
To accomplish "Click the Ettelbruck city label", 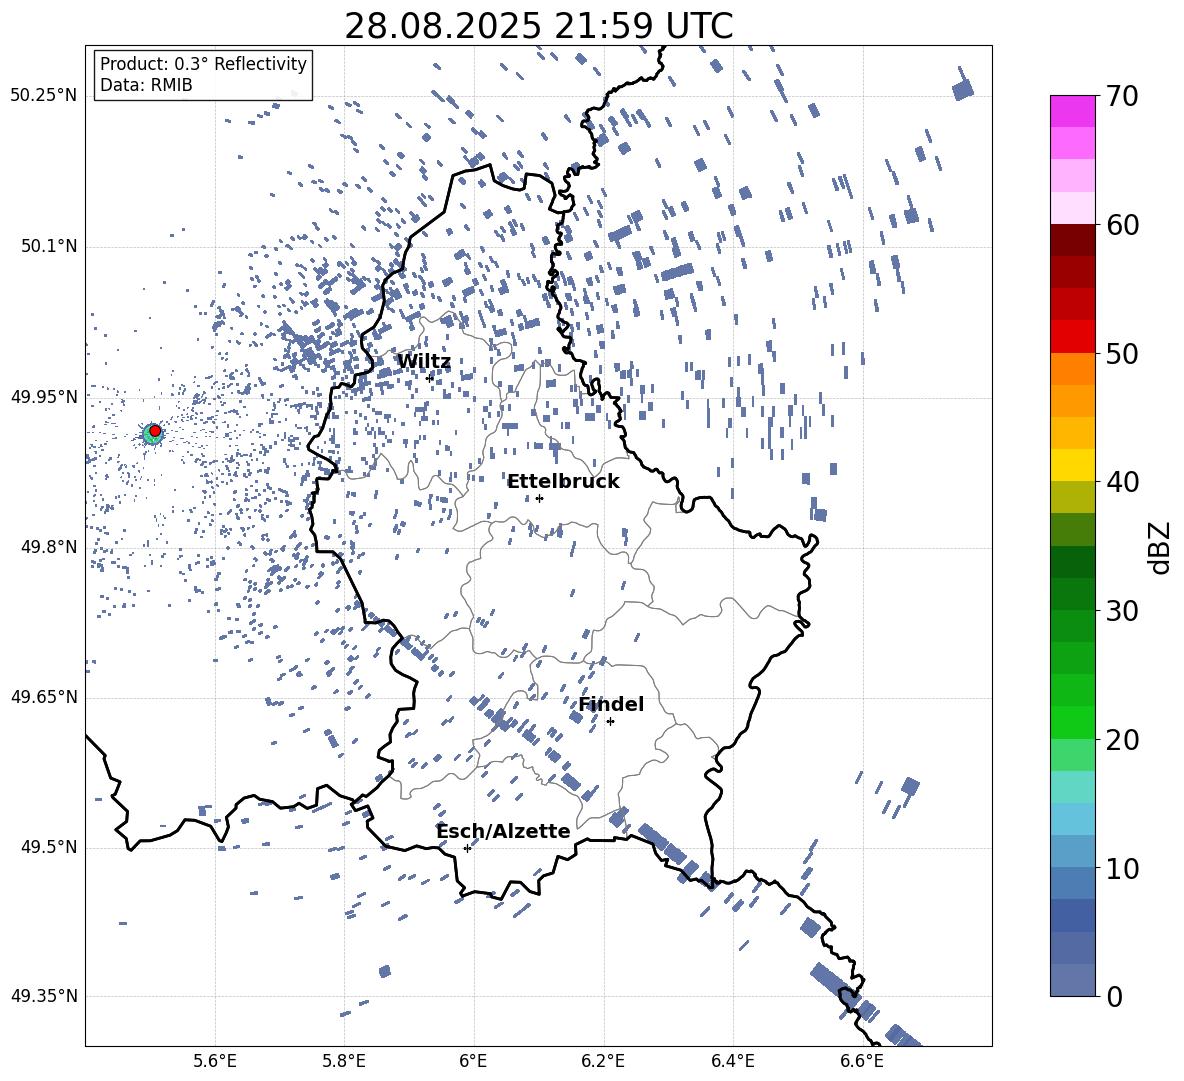I will pos(563,482).
